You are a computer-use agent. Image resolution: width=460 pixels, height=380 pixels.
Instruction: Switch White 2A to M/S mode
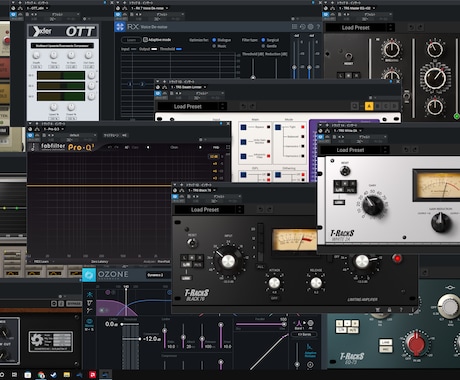350,190
